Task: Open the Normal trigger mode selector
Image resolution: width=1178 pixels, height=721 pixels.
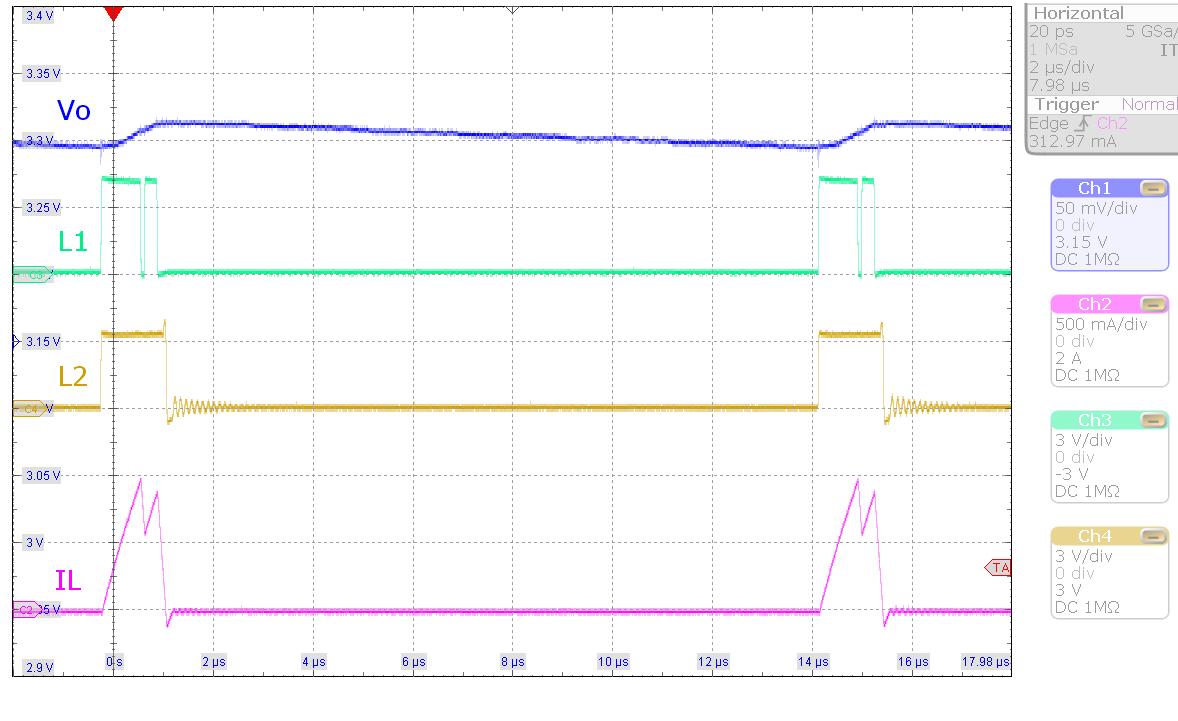Action: click(x=1148, y=104)
